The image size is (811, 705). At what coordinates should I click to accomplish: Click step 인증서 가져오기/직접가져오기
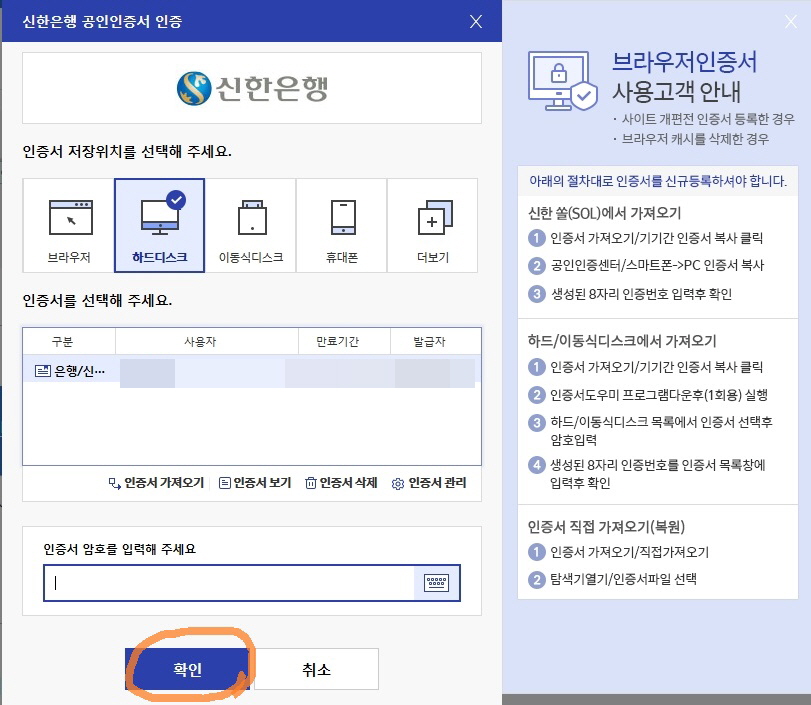(x=629, y=552)
